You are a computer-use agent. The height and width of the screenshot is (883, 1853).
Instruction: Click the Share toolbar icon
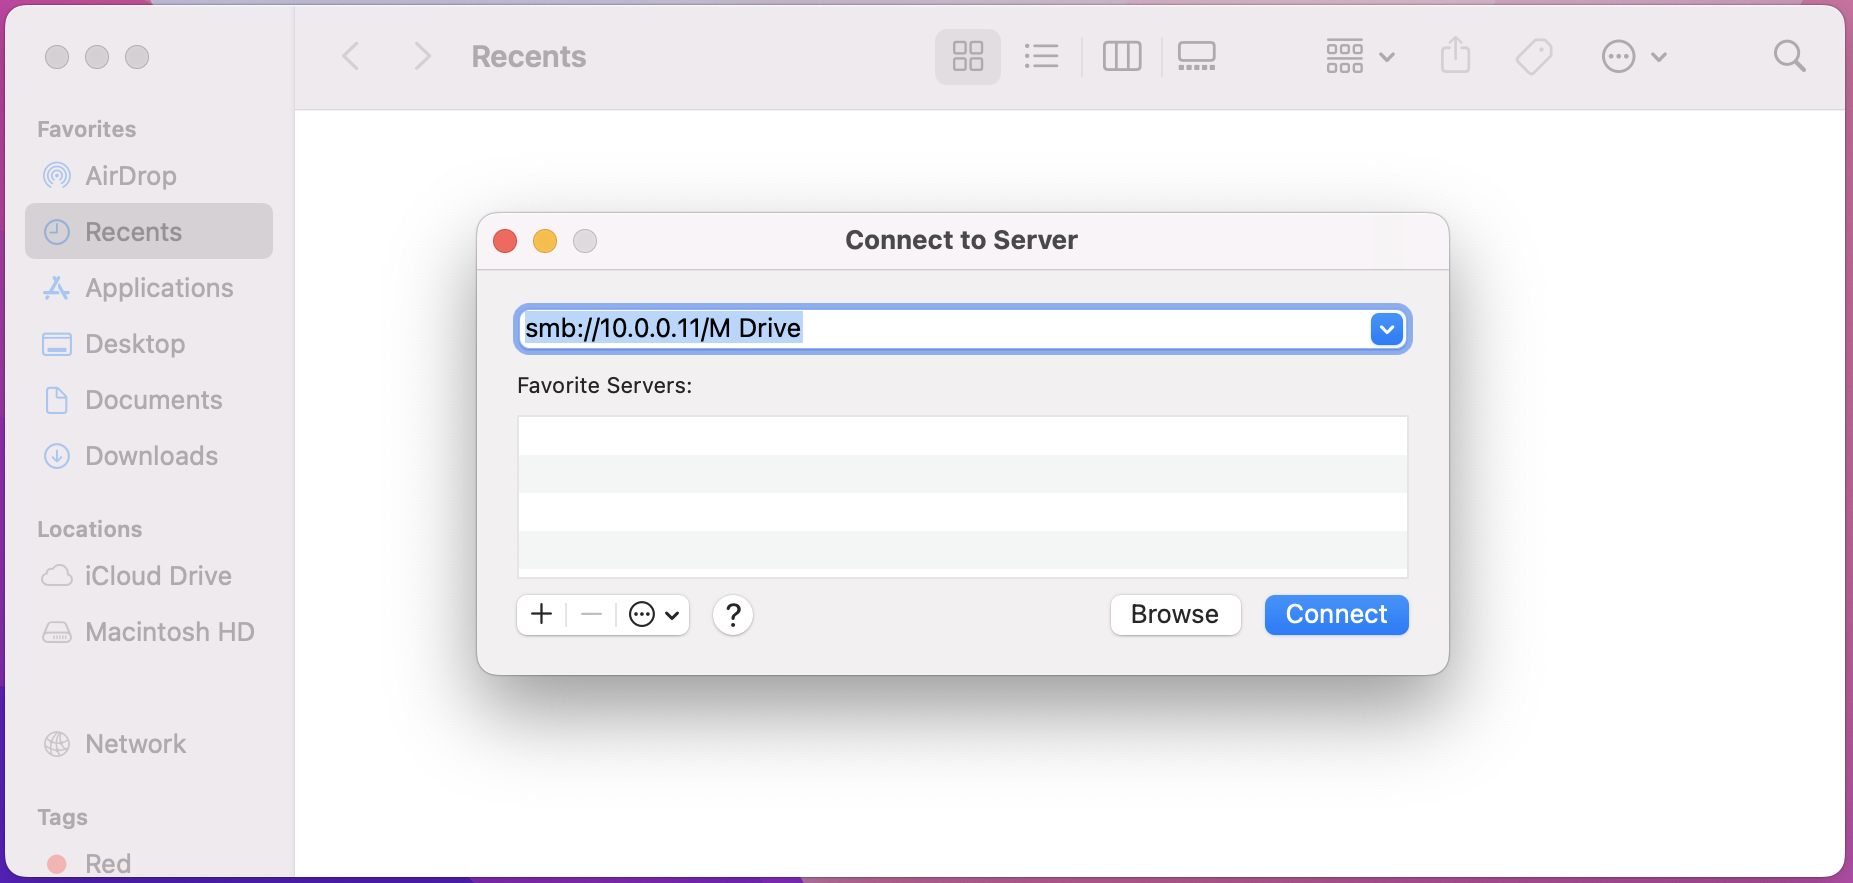click(1455, 56)
